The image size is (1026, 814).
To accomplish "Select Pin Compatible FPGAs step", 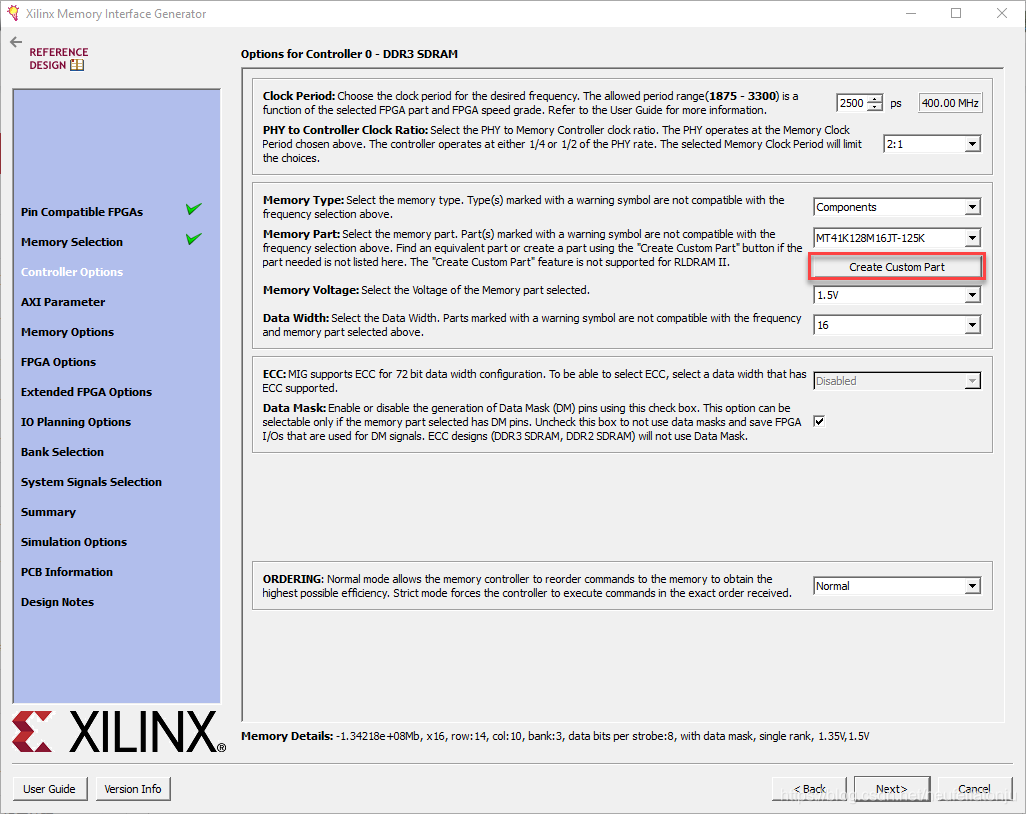I will pyautogui.click(x=82, y=212).
